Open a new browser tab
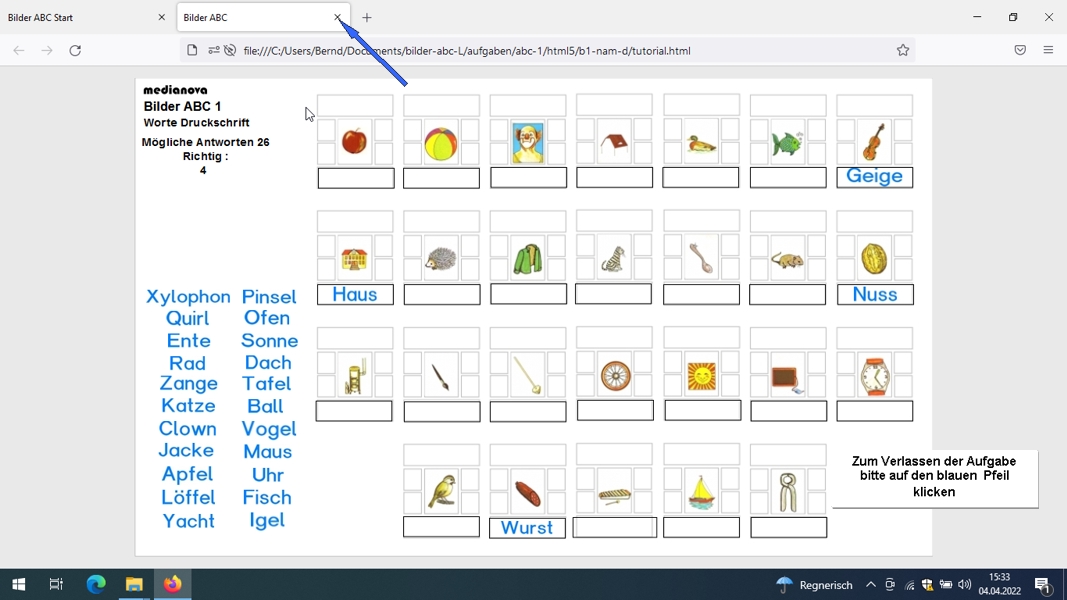1067x600 pixels. click(x=367, y=18)
